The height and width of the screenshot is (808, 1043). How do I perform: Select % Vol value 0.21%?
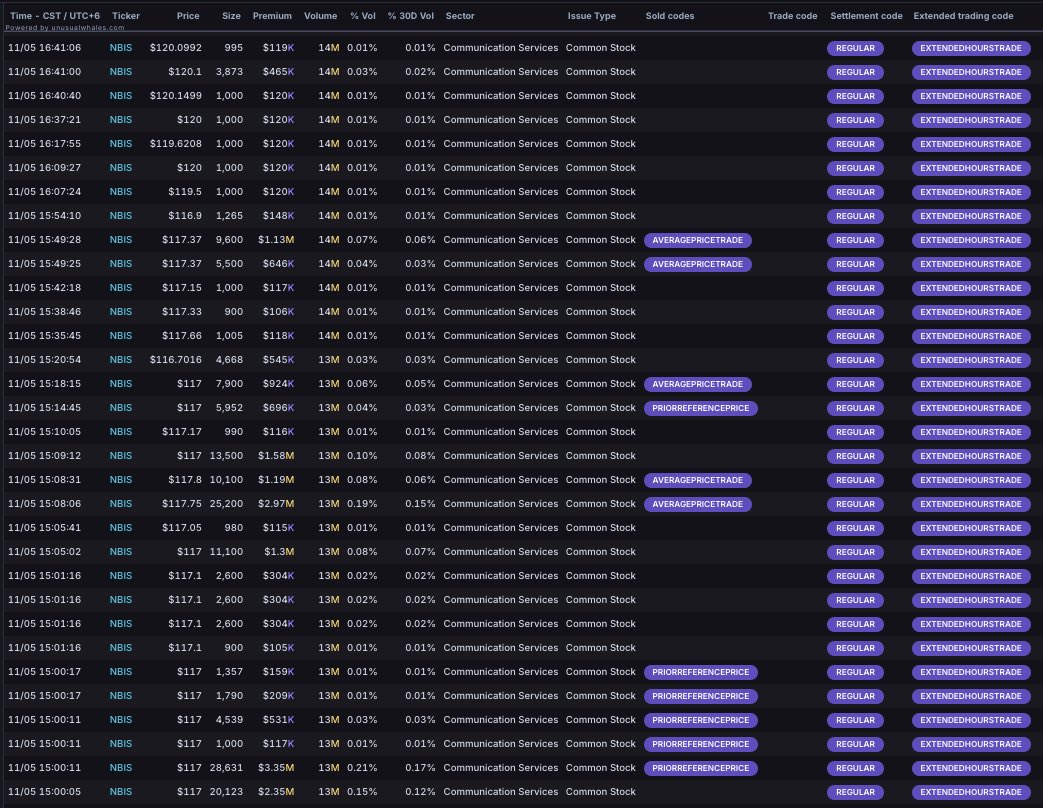click(x=362, y=767)
